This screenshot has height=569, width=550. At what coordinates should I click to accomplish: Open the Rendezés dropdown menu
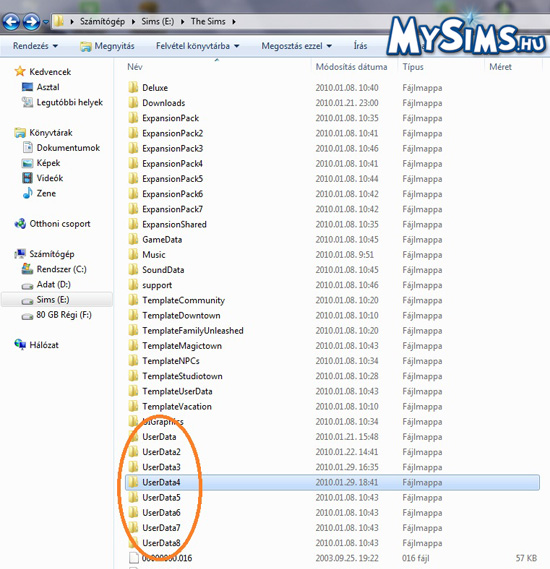pyautogui.click(x=35, y=46)
